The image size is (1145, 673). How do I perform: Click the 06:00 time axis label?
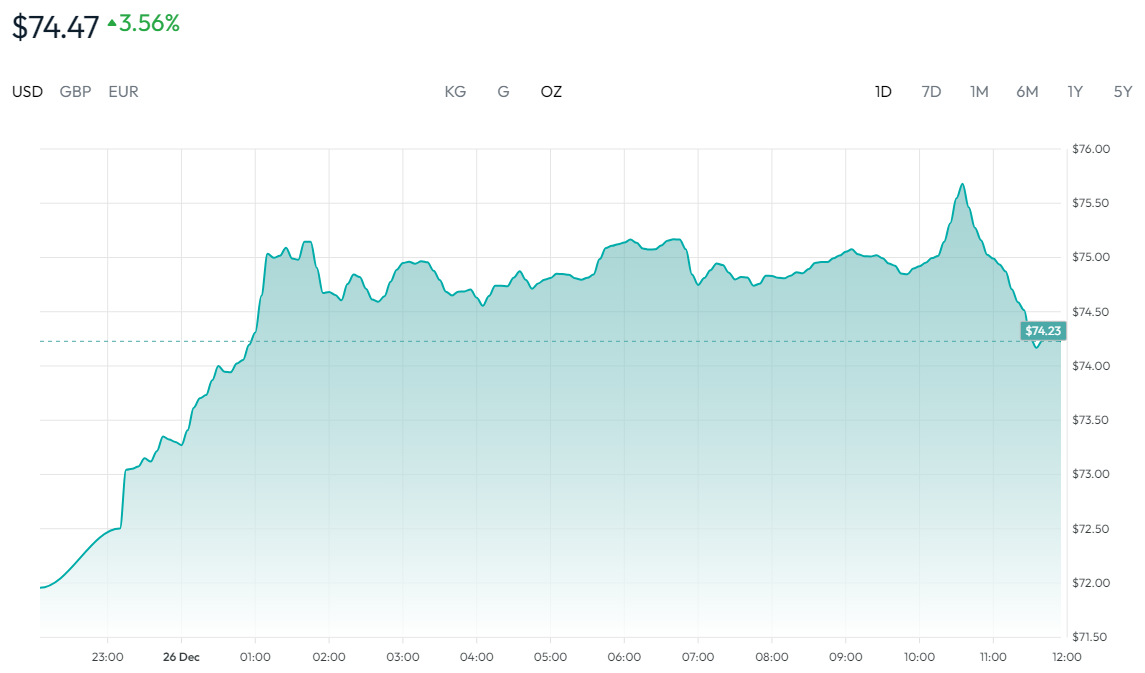pyautogui.click(x=624, y=657)
